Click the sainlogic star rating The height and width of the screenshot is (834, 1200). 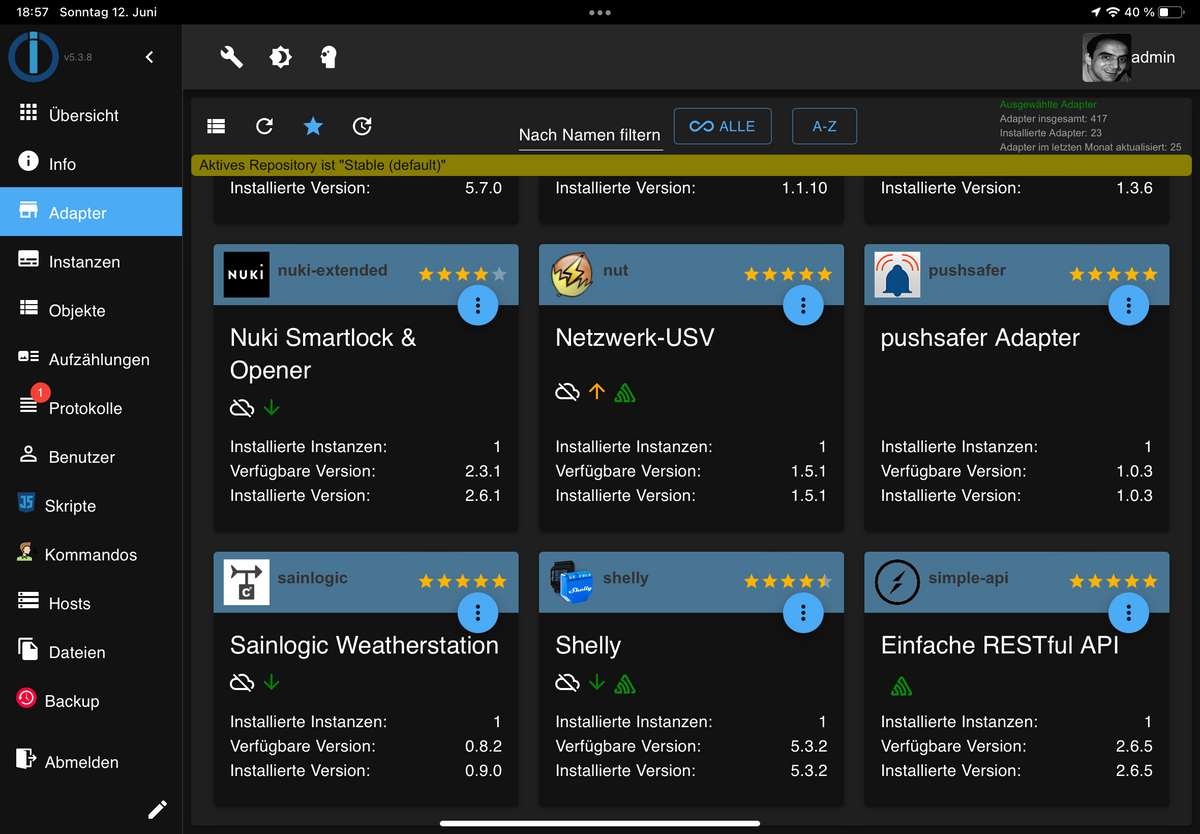pos(463,581)
